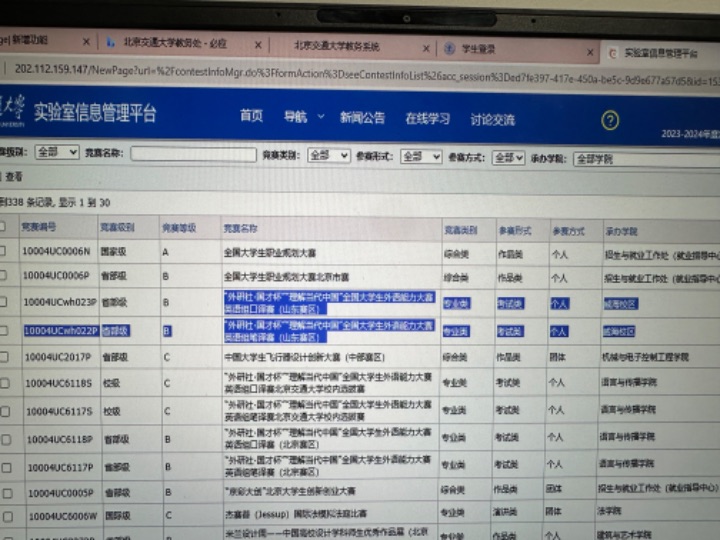
Task: Check the row 10004UC6118P checkbox
Action: pos(6,439)
